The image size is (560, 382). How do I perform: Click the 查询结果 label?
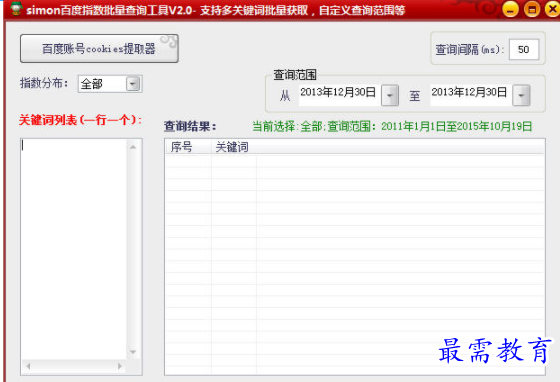coord(190,126)
